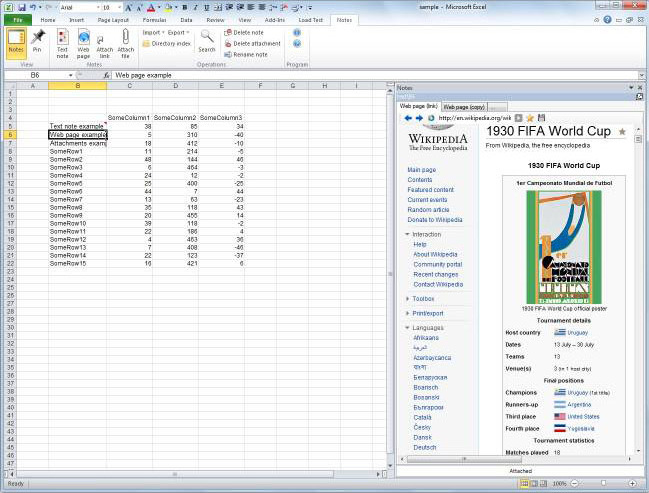Viewport: 649px width, 493px height.
Task: Open the Export dropdown menu
Action: tap(176, 32)
